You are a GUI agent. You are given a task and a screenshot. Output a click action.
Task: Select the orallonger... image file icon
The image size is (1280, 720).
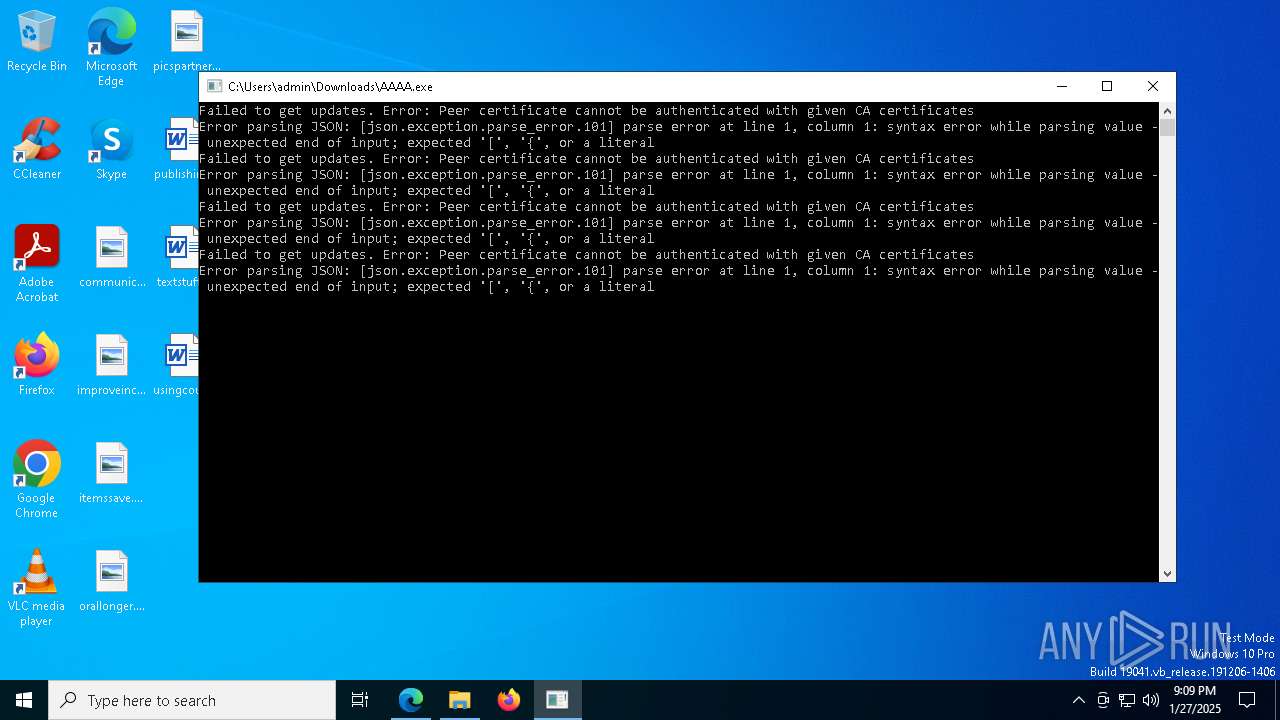pos(112,581)
